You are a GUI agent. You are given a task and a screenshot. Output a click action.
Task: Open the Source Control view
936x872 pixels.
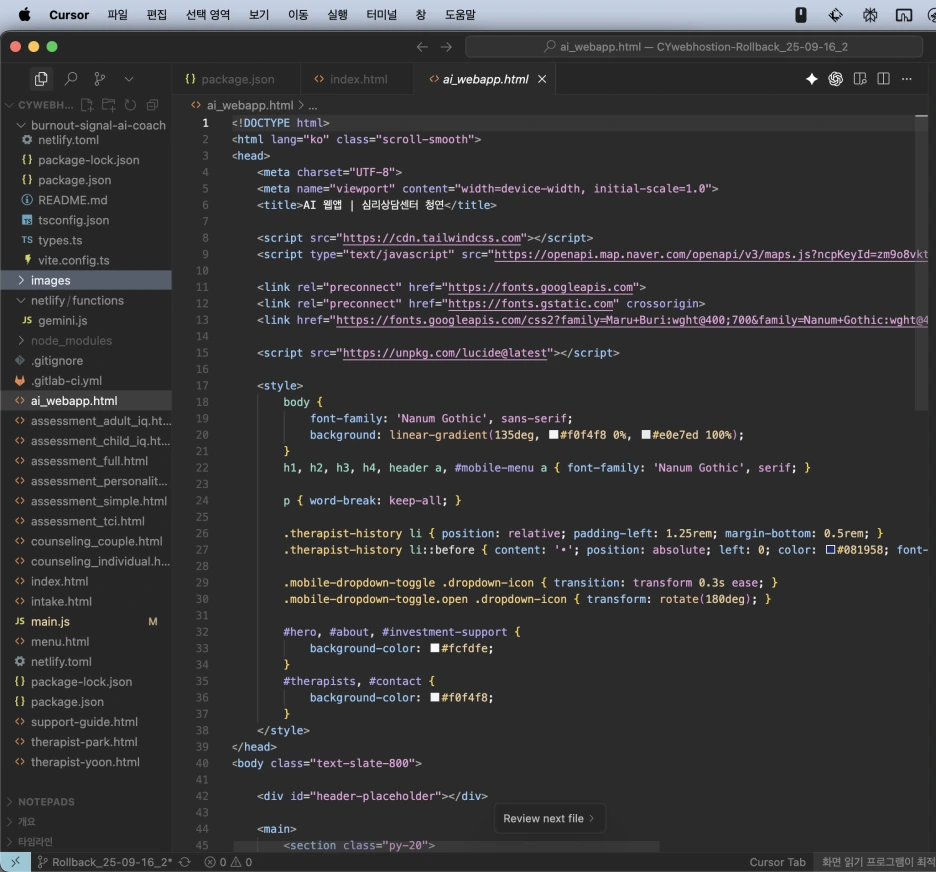[99, 79]
